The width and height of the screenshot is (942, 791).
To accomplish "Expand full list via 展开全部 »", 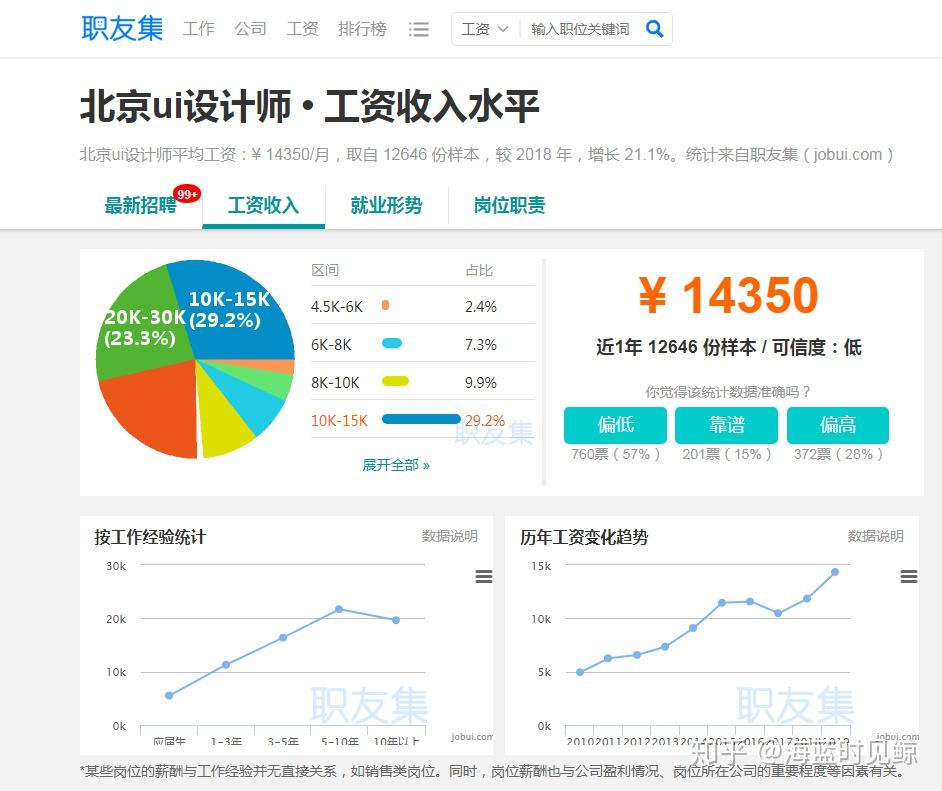I will pyautogui.click(x=396, y=465).
